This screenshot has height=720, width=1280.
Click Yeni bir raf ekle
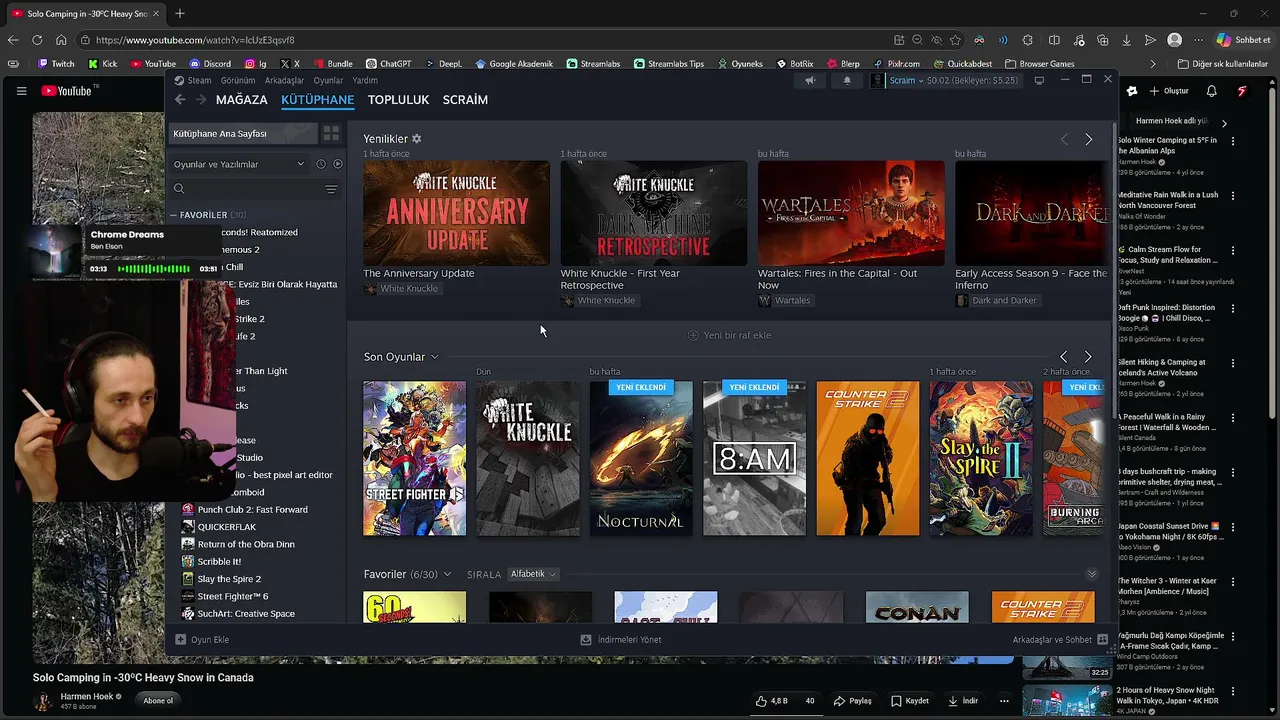730,335
